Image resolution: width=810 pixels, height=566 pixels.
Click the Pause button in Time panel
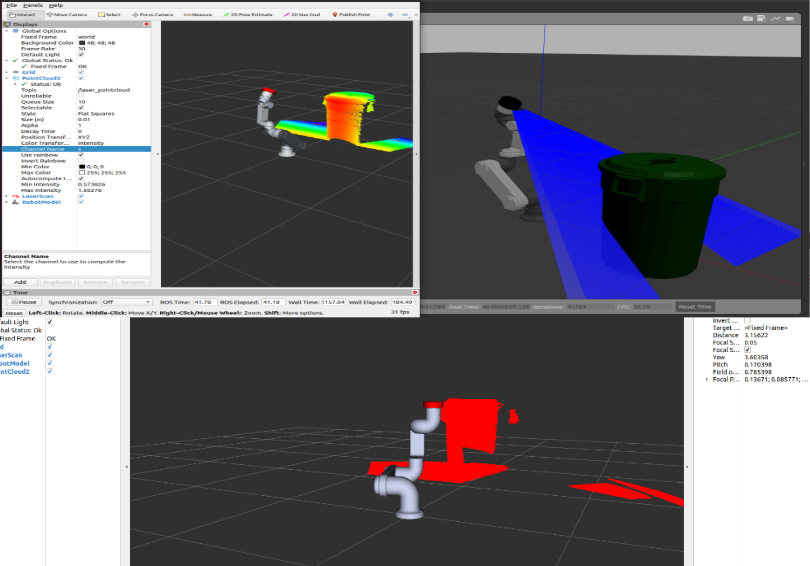pos(24,302)
